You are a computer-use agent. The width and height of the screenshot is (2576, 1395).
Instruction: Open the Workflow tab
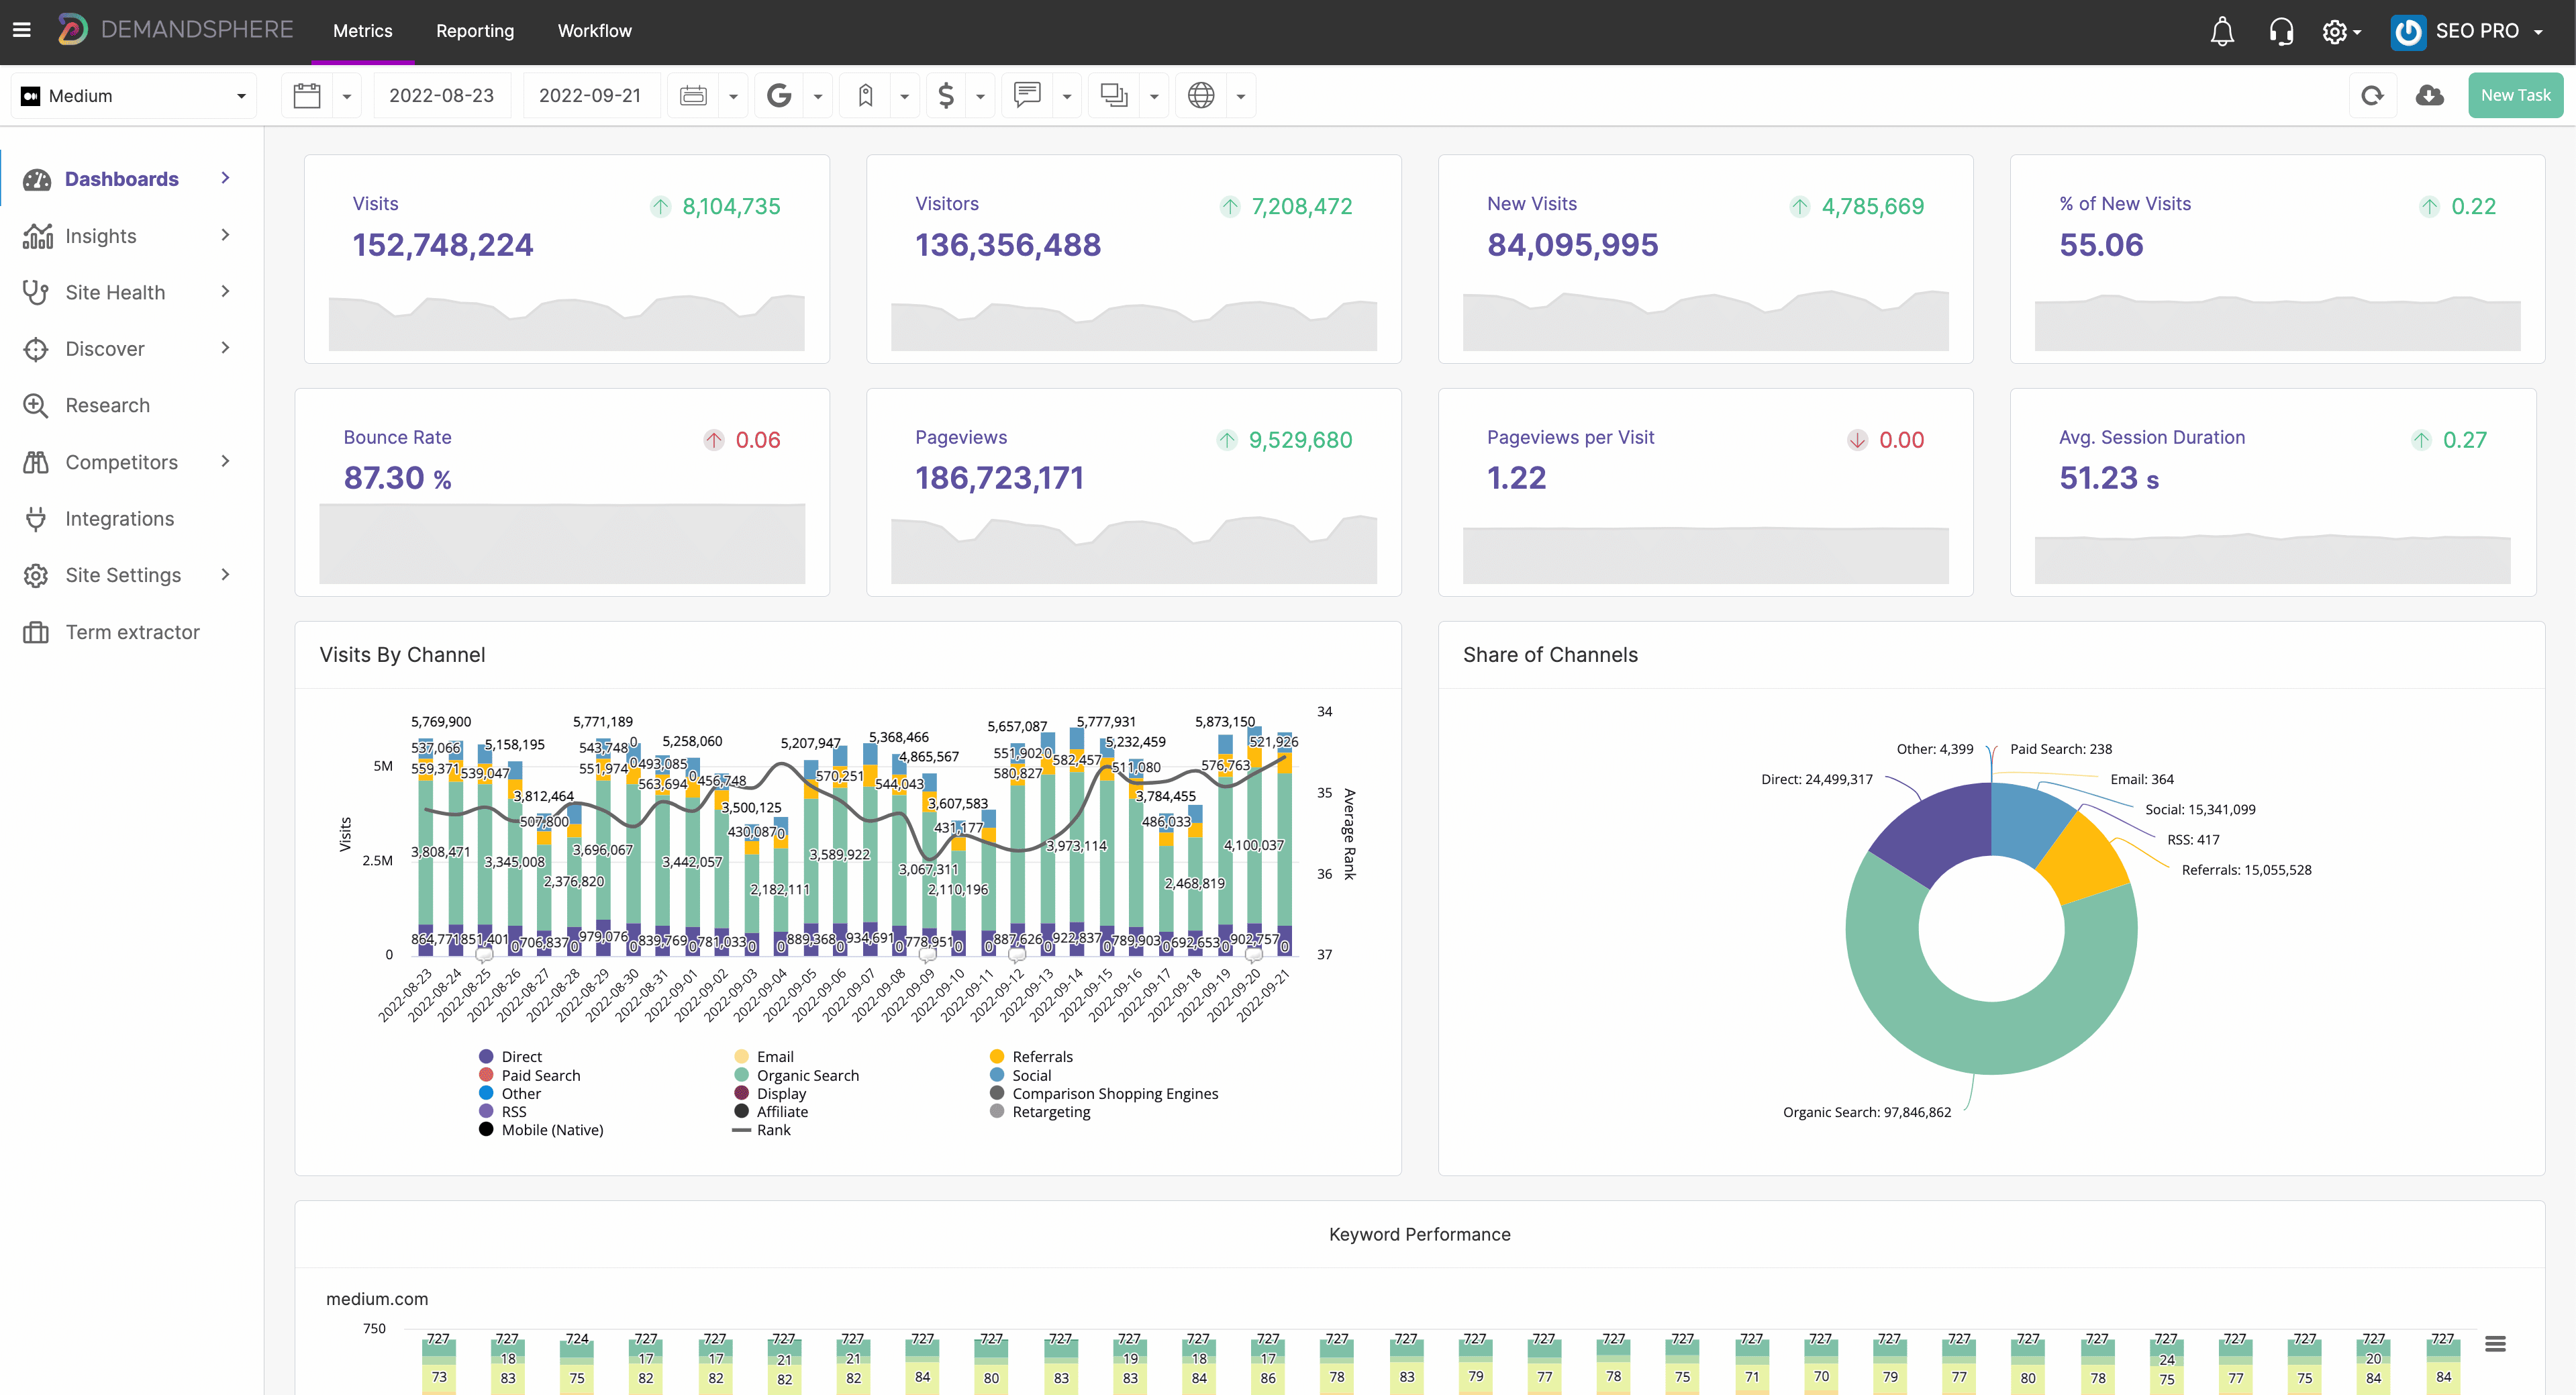[x=594, y=31]
